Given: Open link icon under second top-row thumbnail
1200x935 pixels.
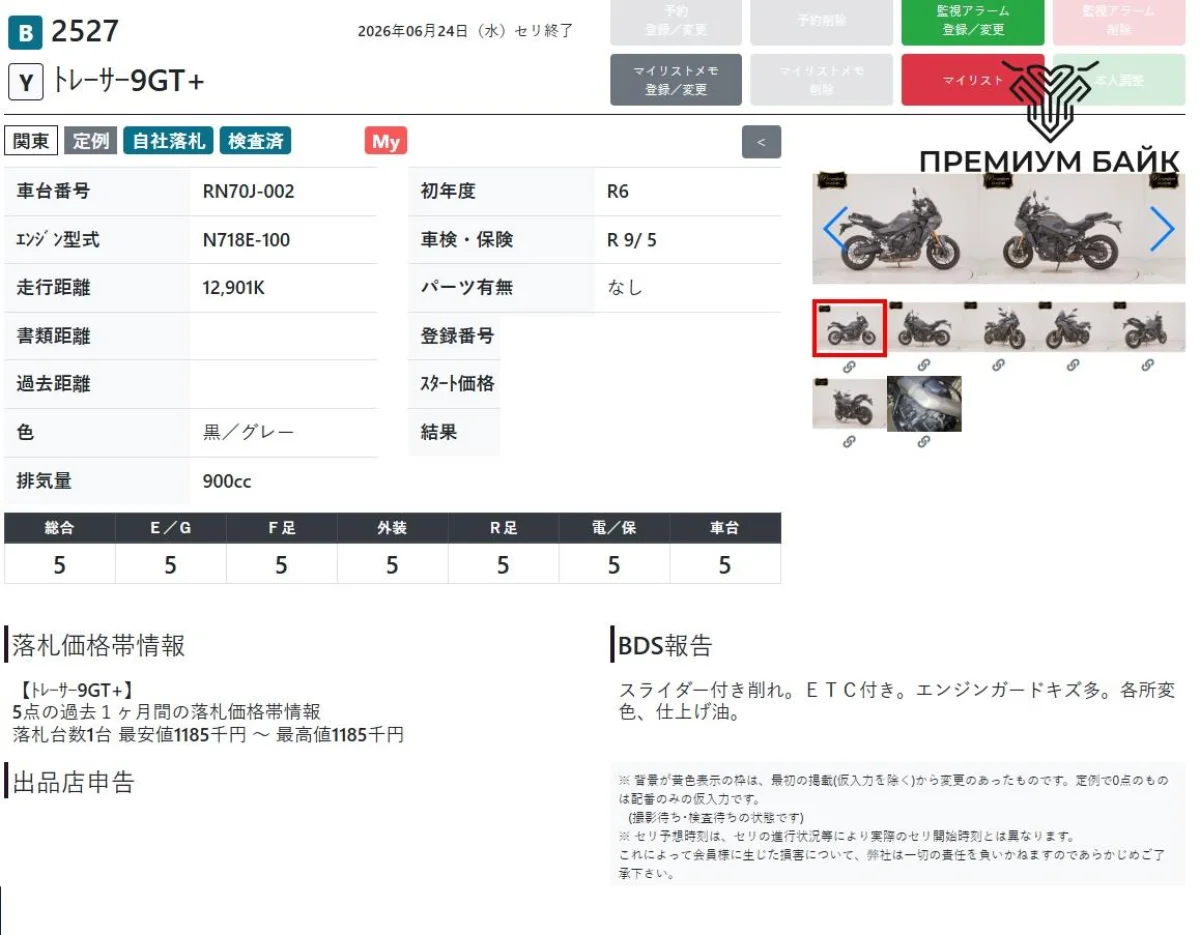Looking at the screenshot, I should point(924,366).
